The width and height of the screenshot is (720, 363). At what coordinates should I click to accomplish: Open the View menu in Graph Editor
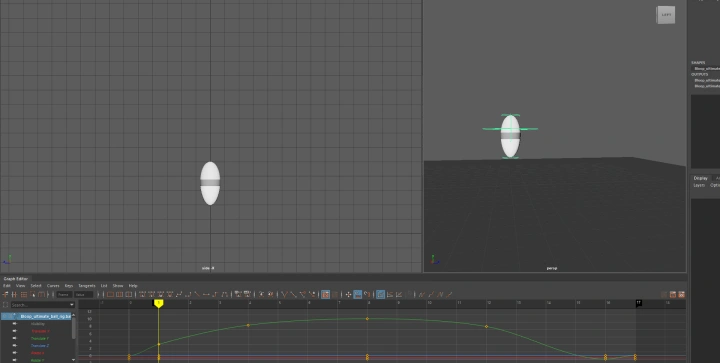tap(21, 286)
